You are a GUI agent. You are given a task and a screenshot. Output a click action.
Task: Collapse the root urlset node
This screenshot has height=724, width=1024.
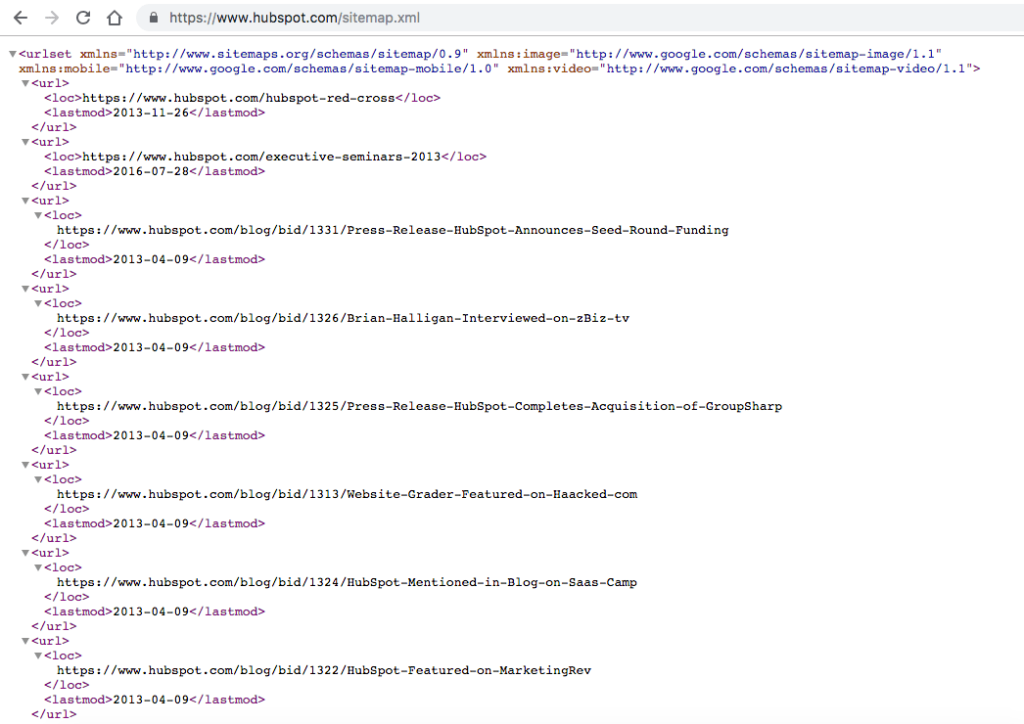pos(12,54)
